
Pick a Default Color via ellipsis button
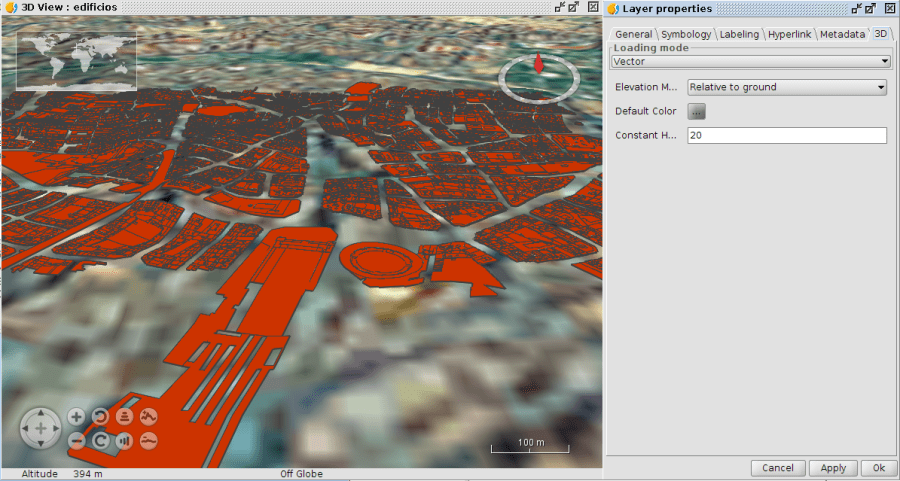[x=697, y=111]
